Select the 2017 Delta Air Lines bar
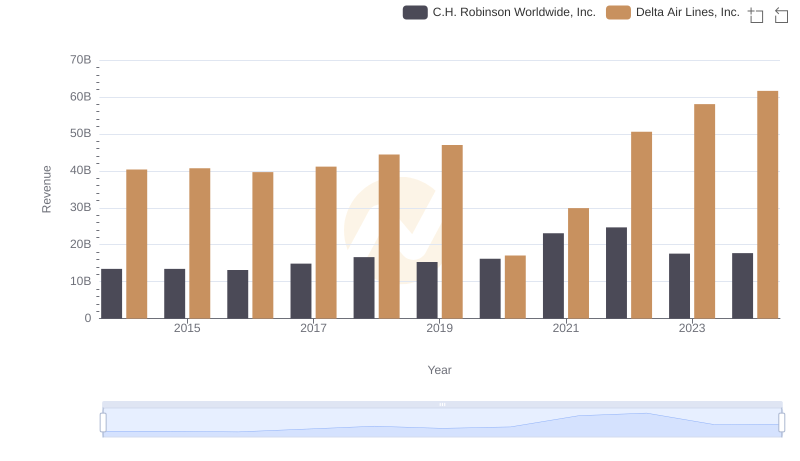Screen dimensions: 800x461 pos(326,242)
